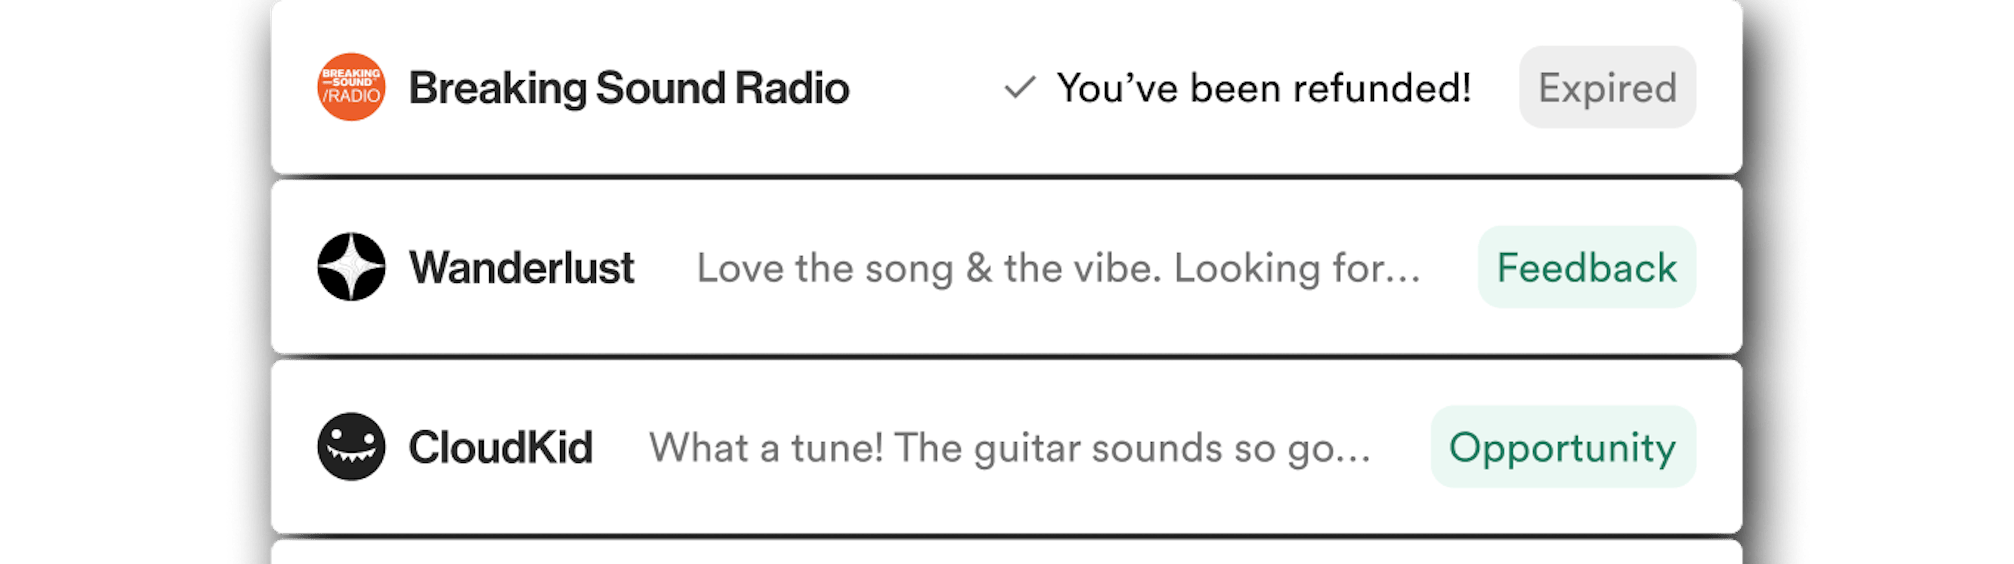This screenshot has width=2014, height=564.
Task: Open the Breaking Sound Radio curator name
Action: [629, 88]
